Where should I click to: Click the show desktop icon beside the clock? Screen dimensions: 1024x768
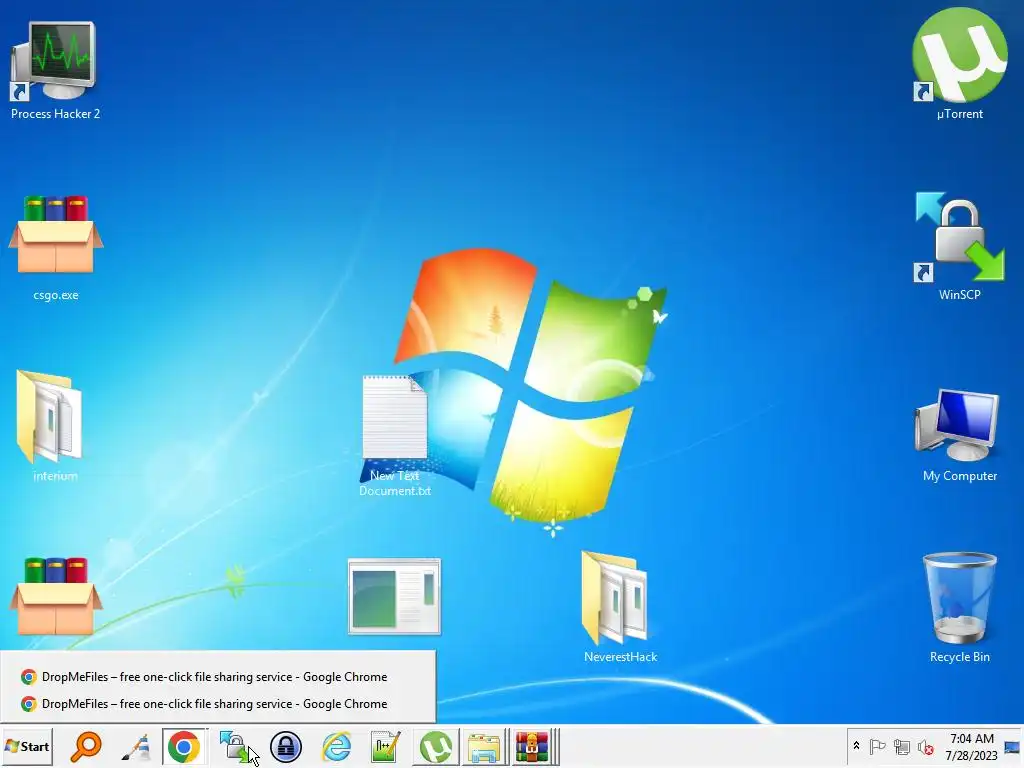click(1012, 746)
